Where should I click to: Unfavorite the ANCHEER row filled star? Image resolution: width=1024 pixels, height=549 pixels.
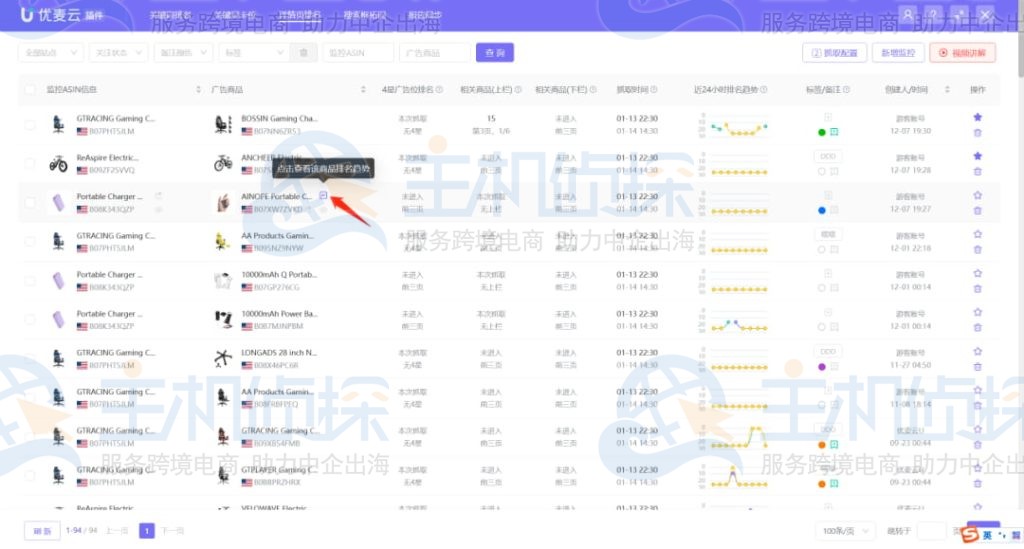[977, 156]
